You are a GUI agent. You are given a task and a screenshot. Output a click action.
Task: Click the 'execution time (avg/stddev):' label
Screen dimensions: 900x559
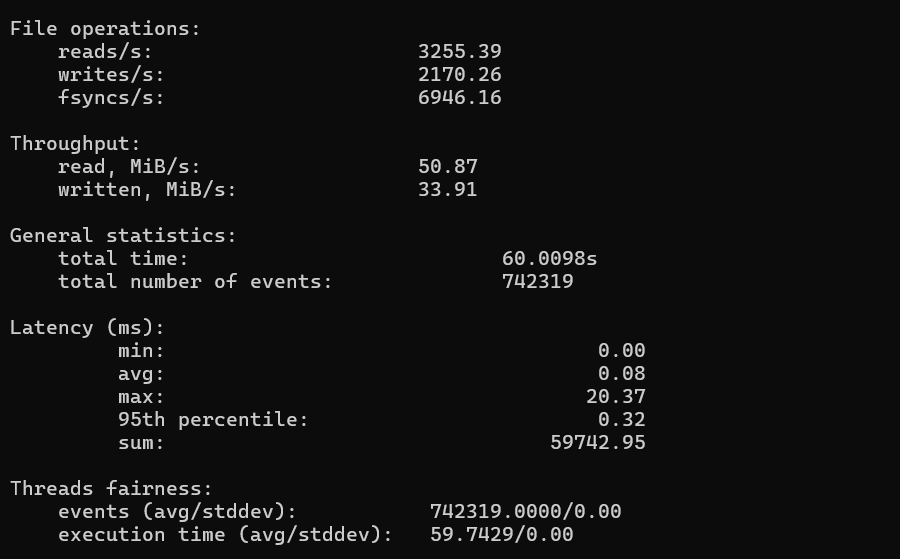click(225, 535)
